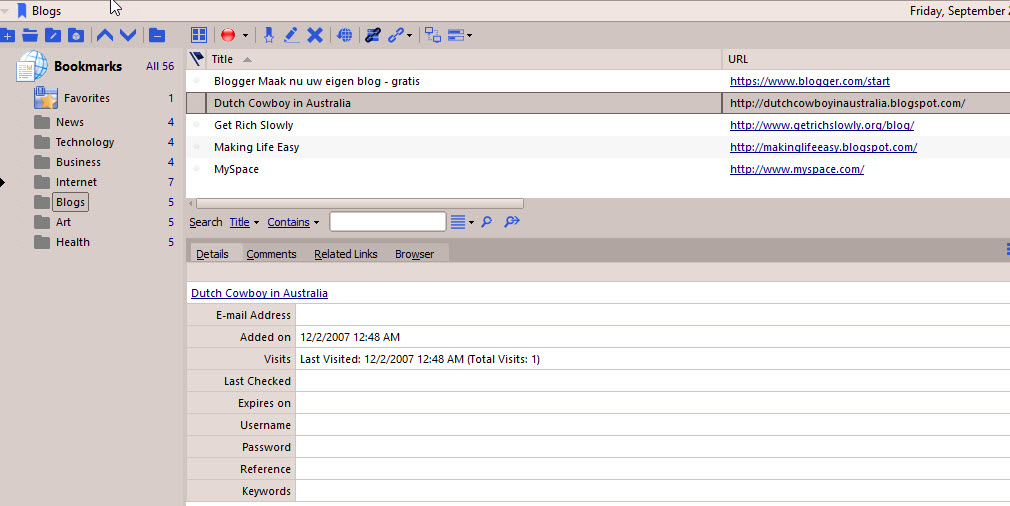The height and width of the screenshot is (506, 1010).
Task: Select the Internet folder
Action: tap(76, 182)
